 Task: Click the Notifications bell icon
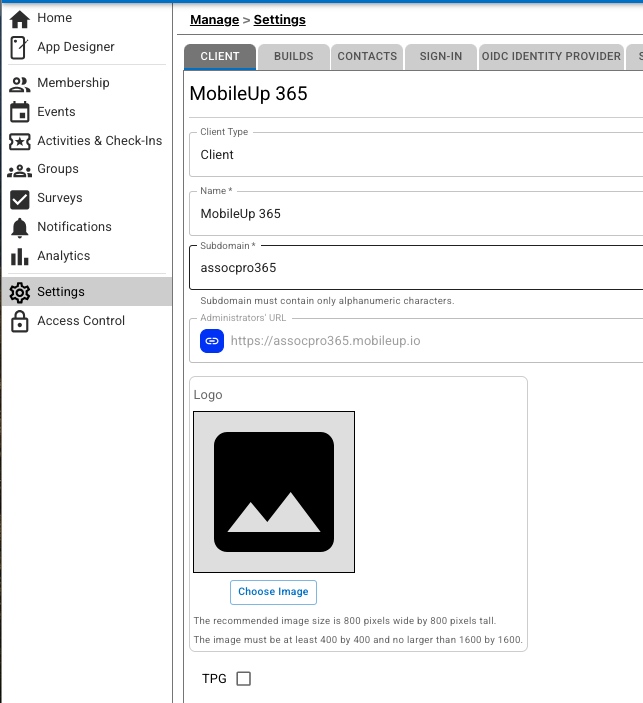(x=19, y=227)
